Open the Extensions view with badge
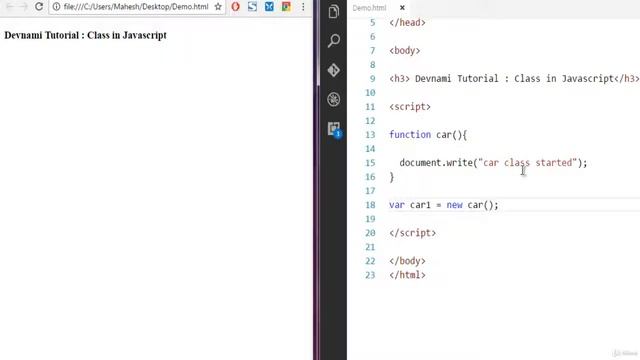The image size is (640, 360). [334, 129]
